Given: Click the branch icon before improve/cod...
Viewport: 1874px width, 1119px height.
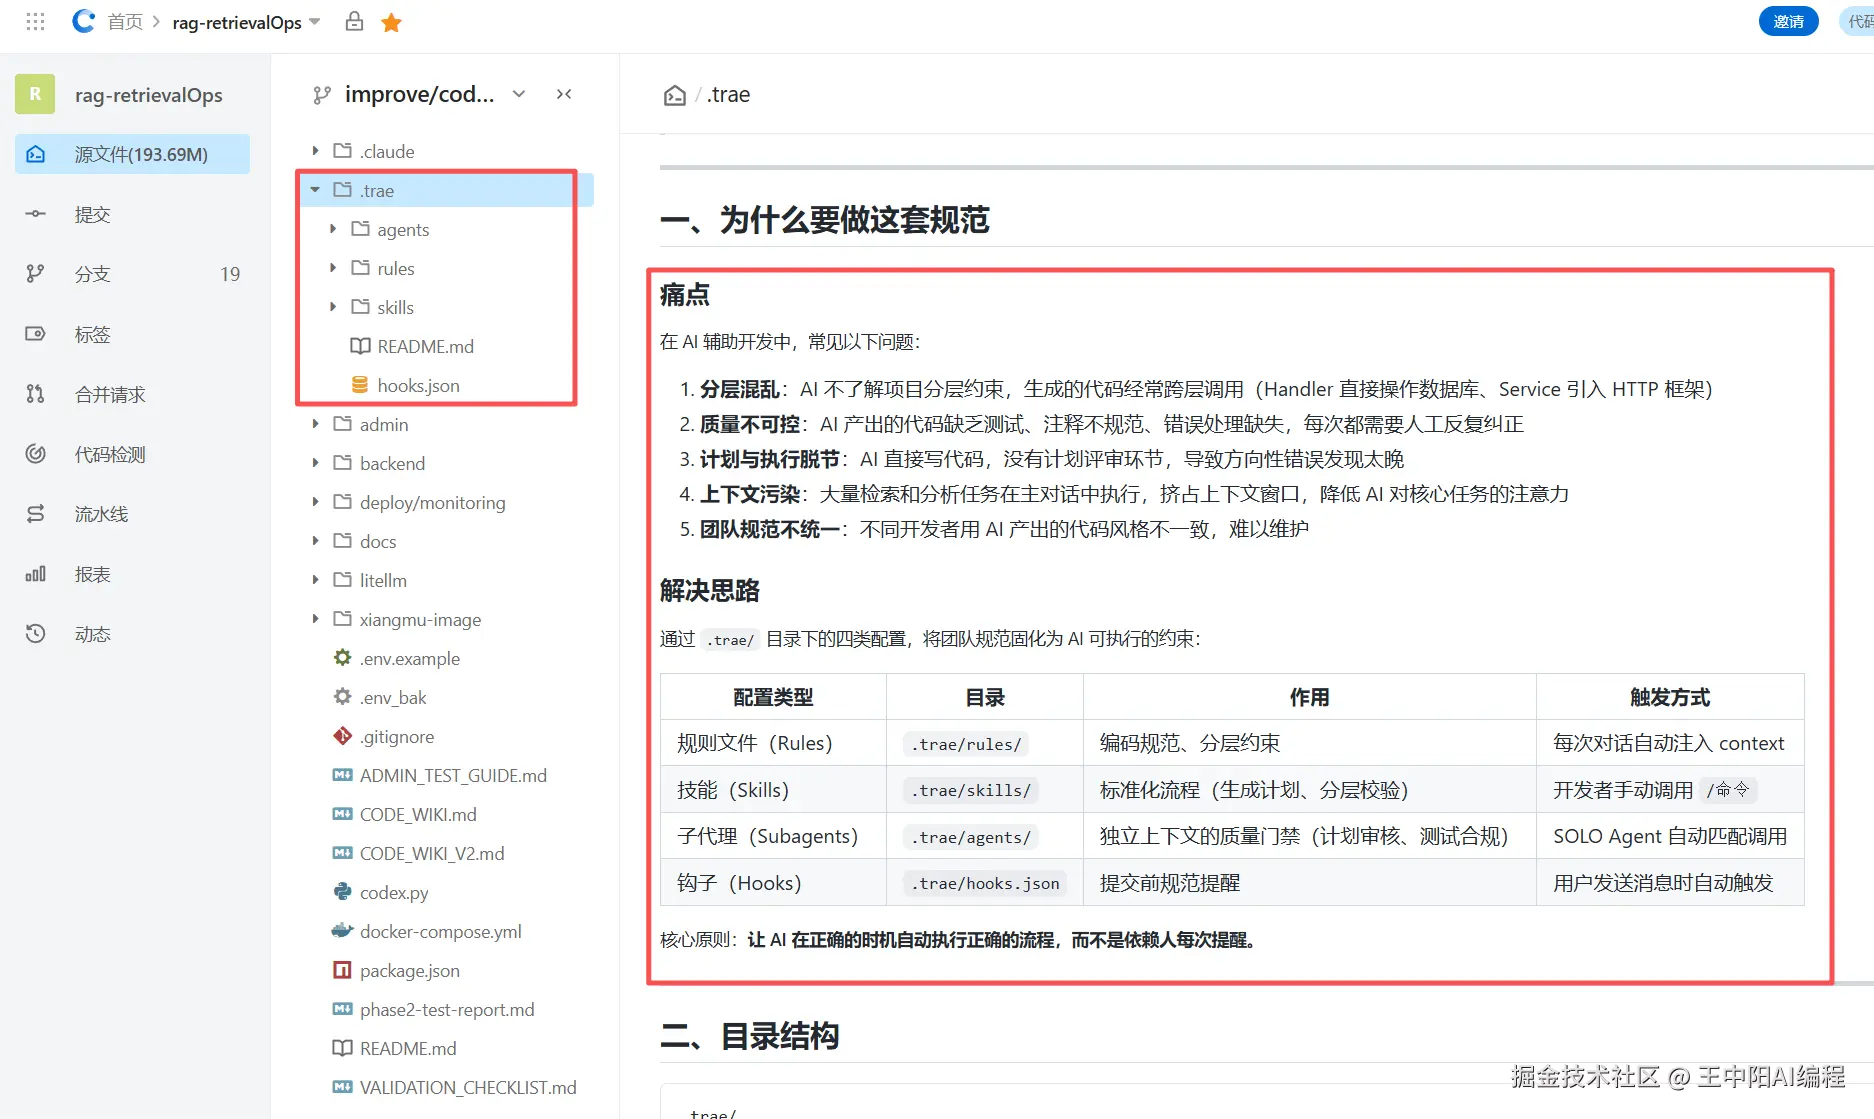Looking at the screenshot, I should tap(321, 95).
